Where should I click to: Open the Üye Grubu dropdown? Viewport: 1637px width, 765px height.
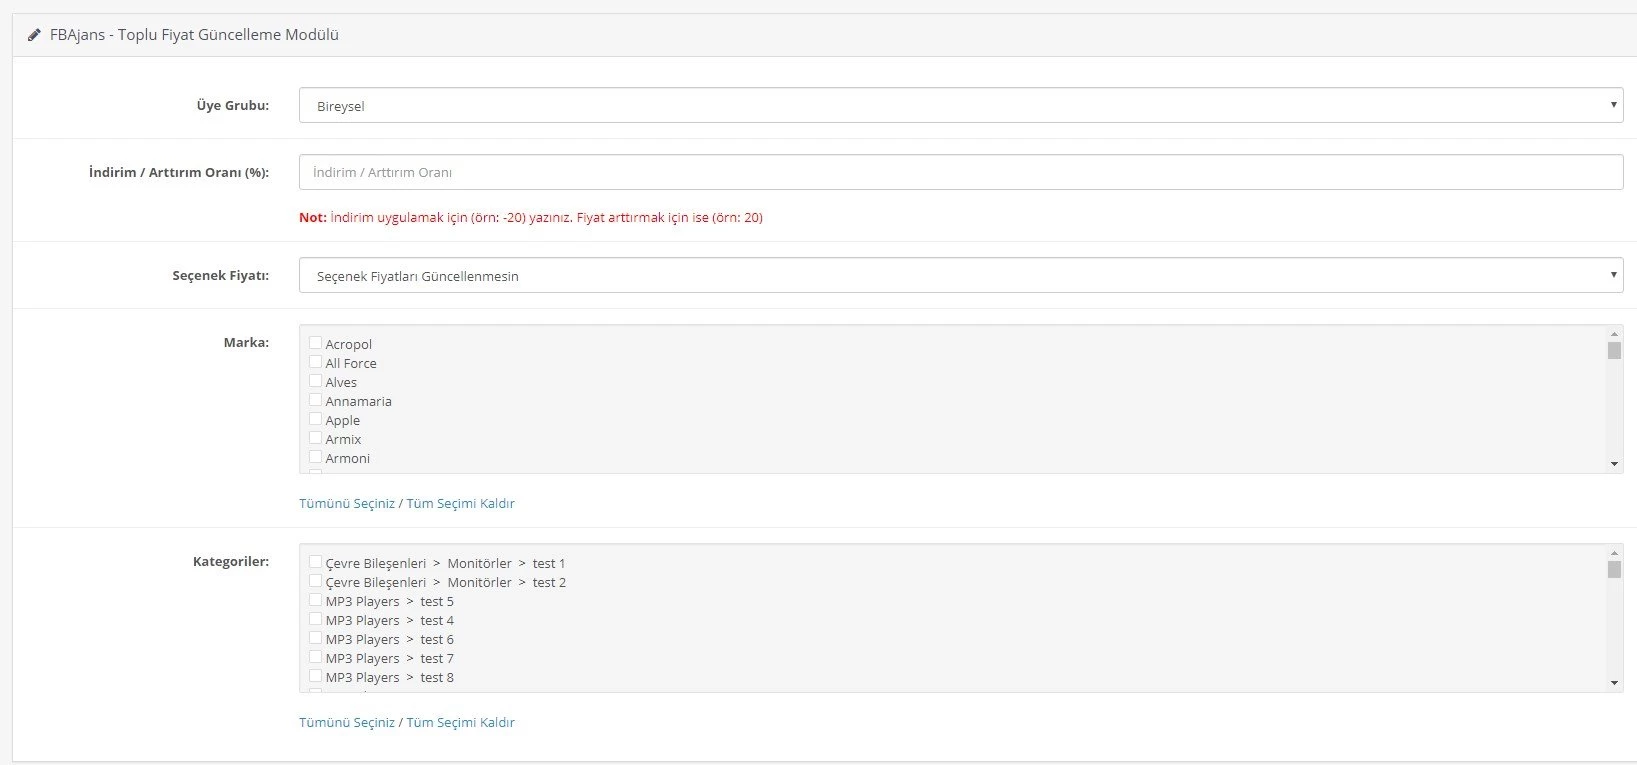(961, 105)
